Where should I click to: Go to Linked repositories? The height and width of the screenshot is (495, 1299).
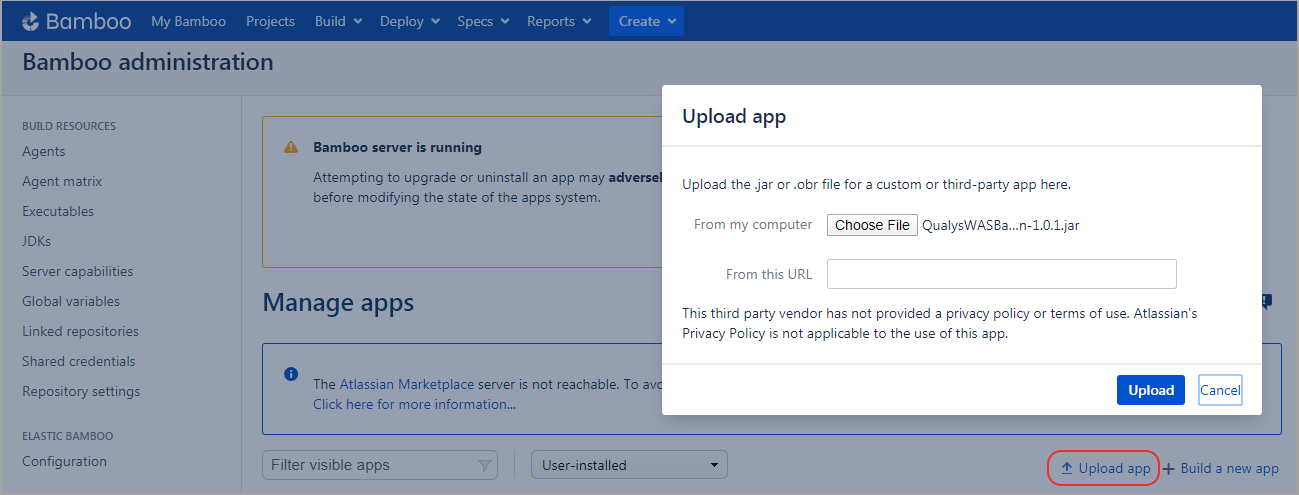tap(80, 331)
